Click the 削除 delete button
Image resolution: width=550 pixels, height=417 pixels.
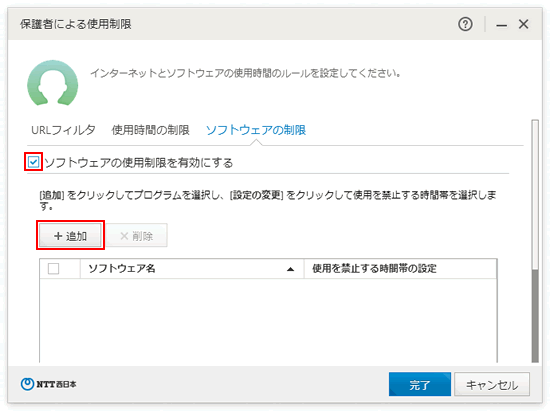[136, 236]
